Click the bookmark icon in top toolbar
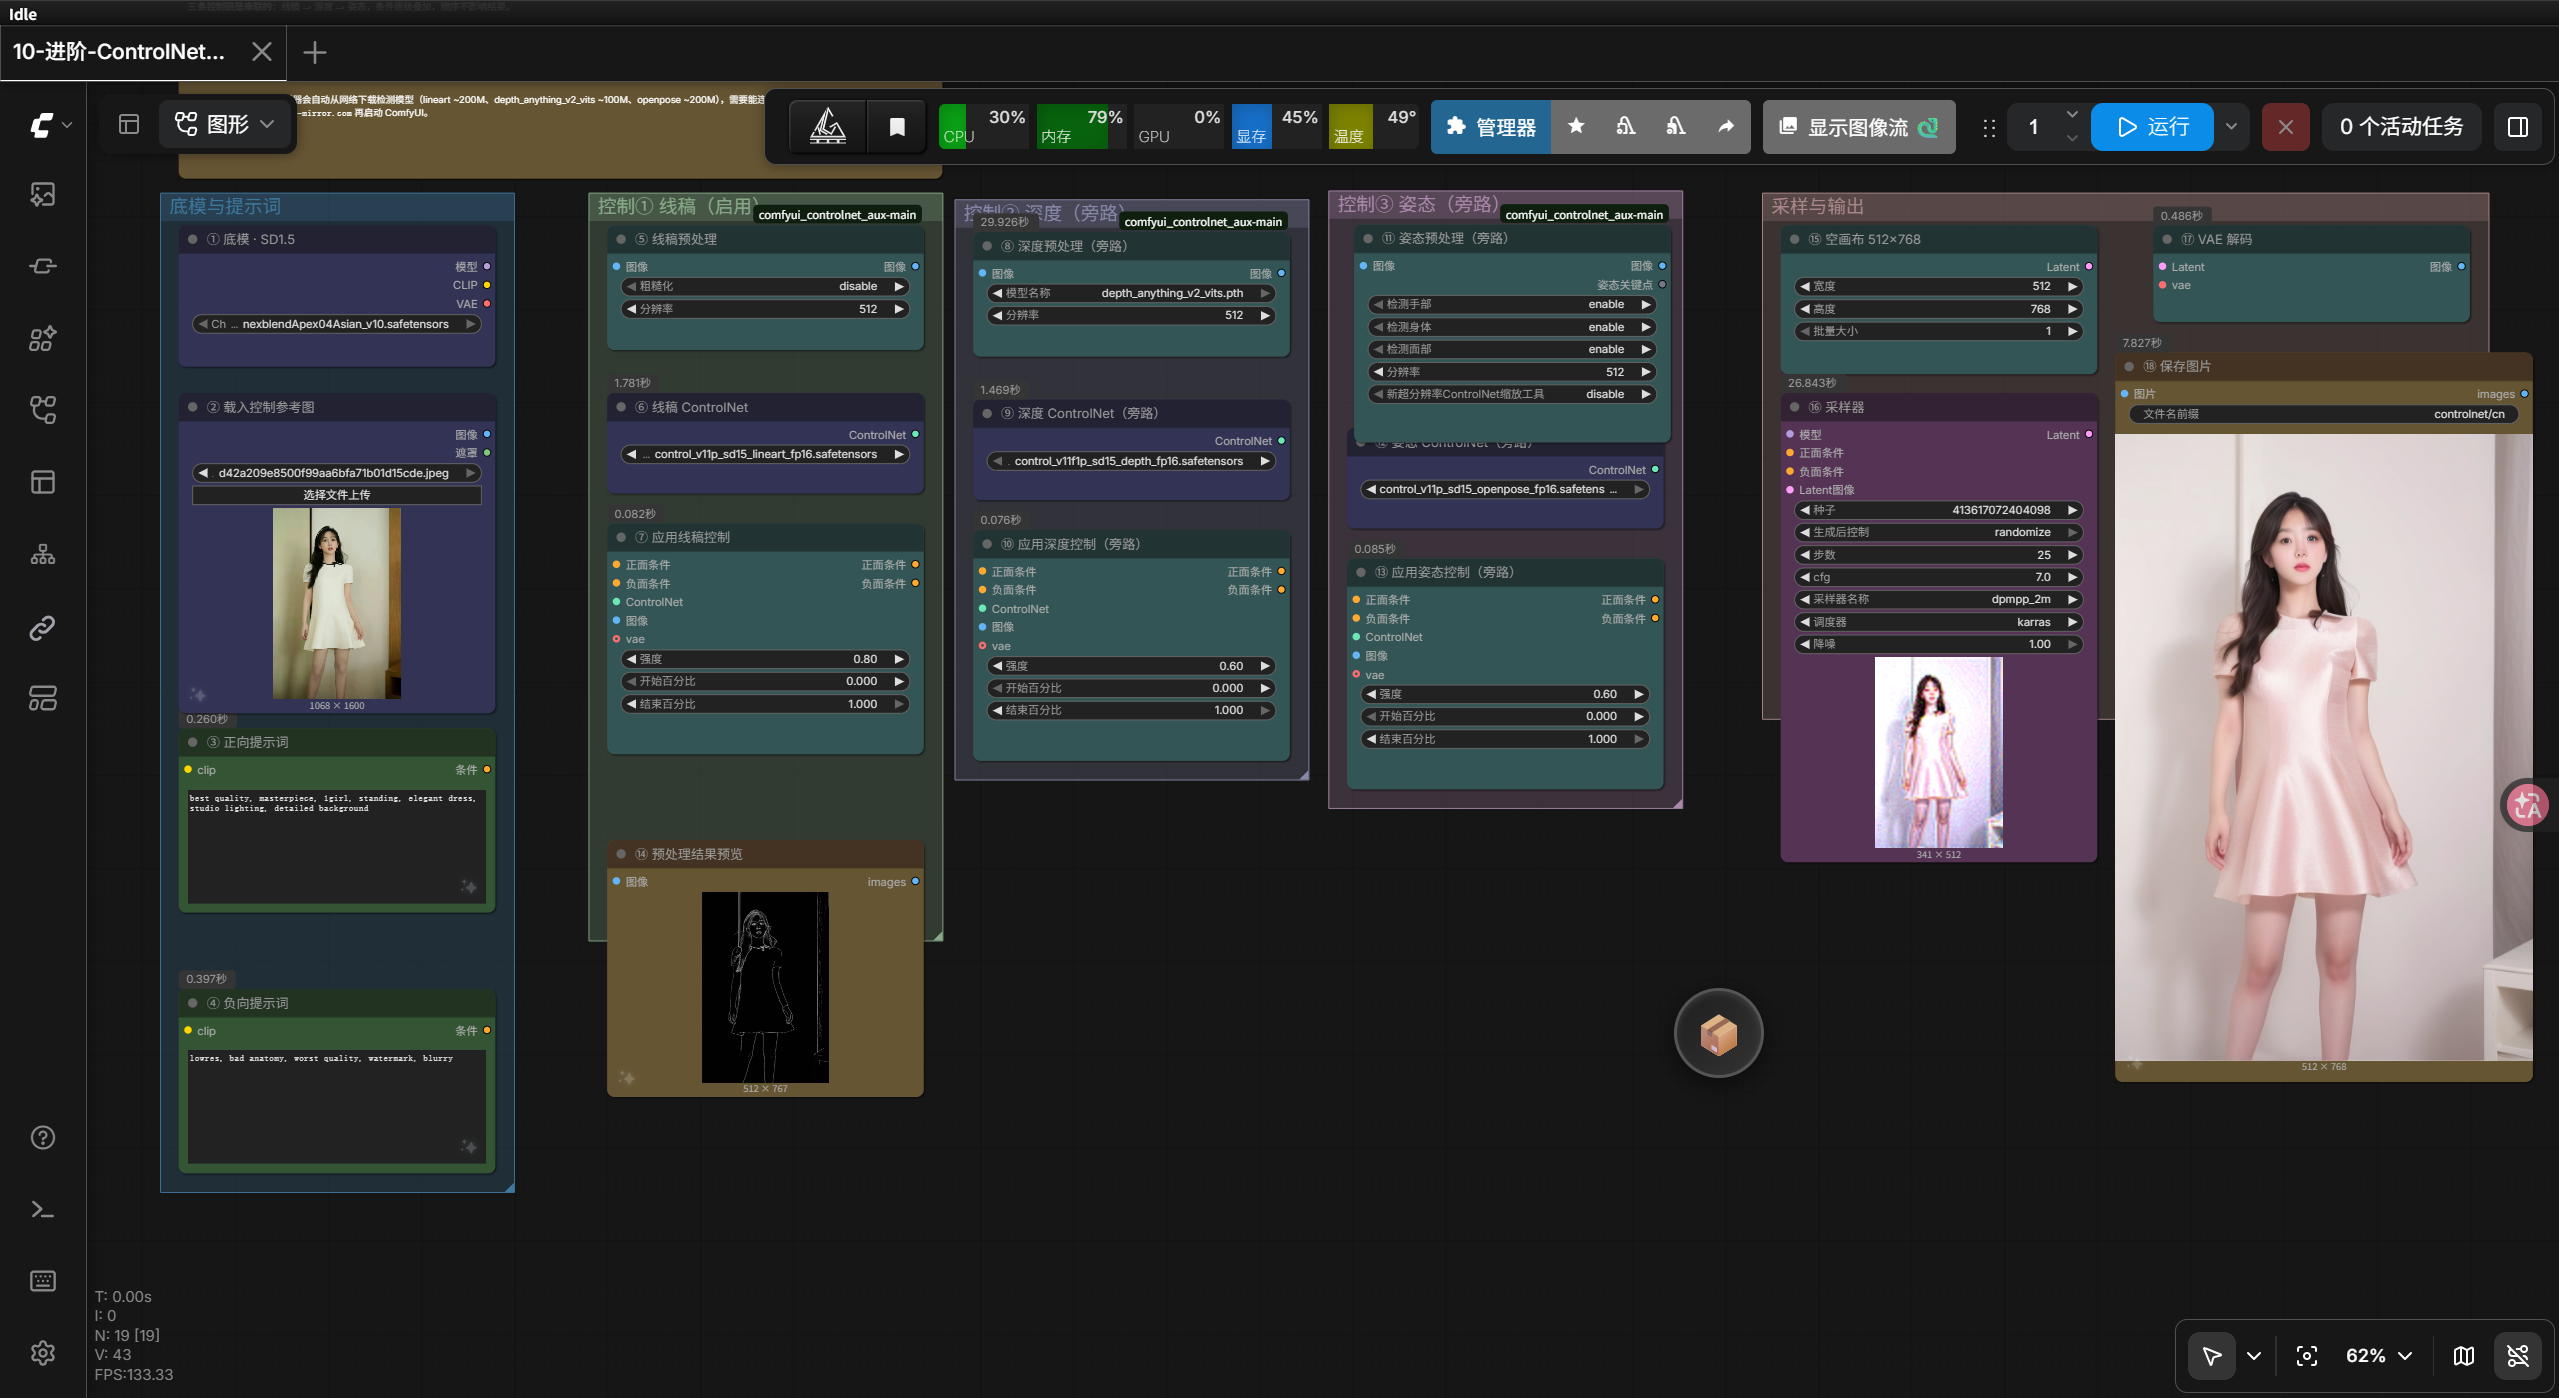This screenshot has width=2559, height=1398. (897, 126)
